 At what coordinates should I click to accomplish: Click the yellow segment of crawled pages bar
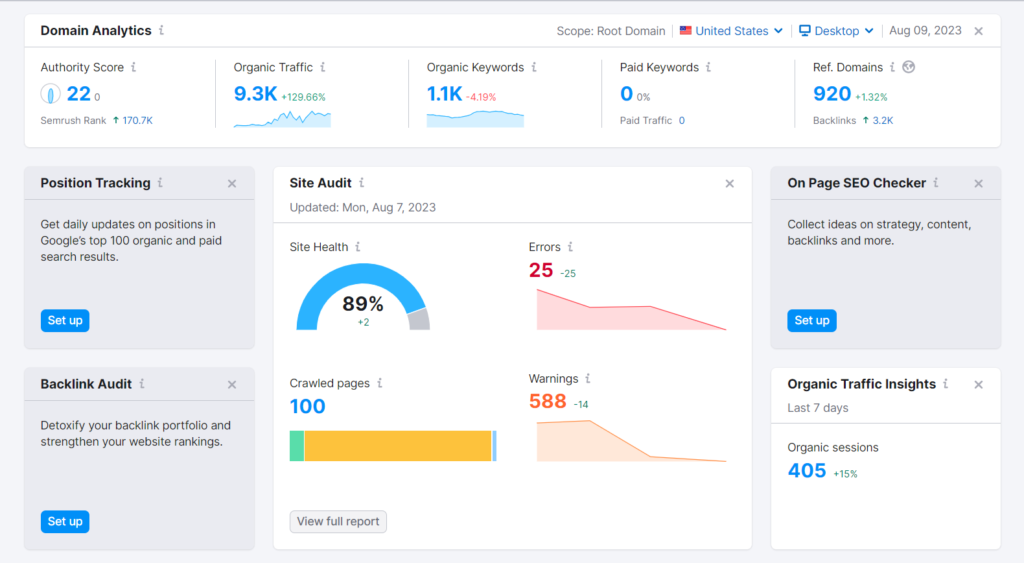[x=397, y=446]
